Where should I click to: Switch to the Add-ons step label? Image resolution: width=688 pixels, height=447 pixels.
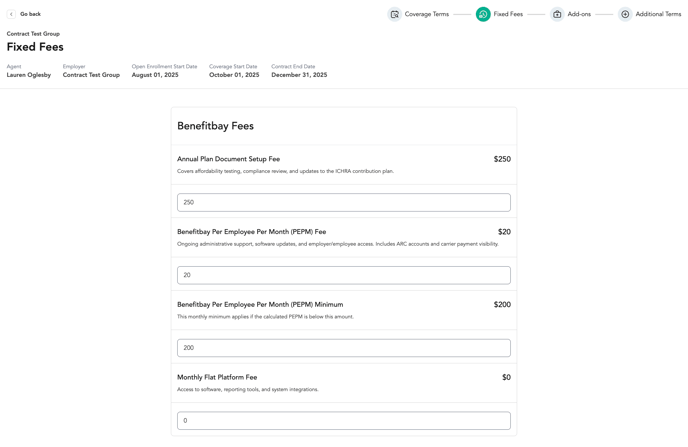tap(579, 14)
